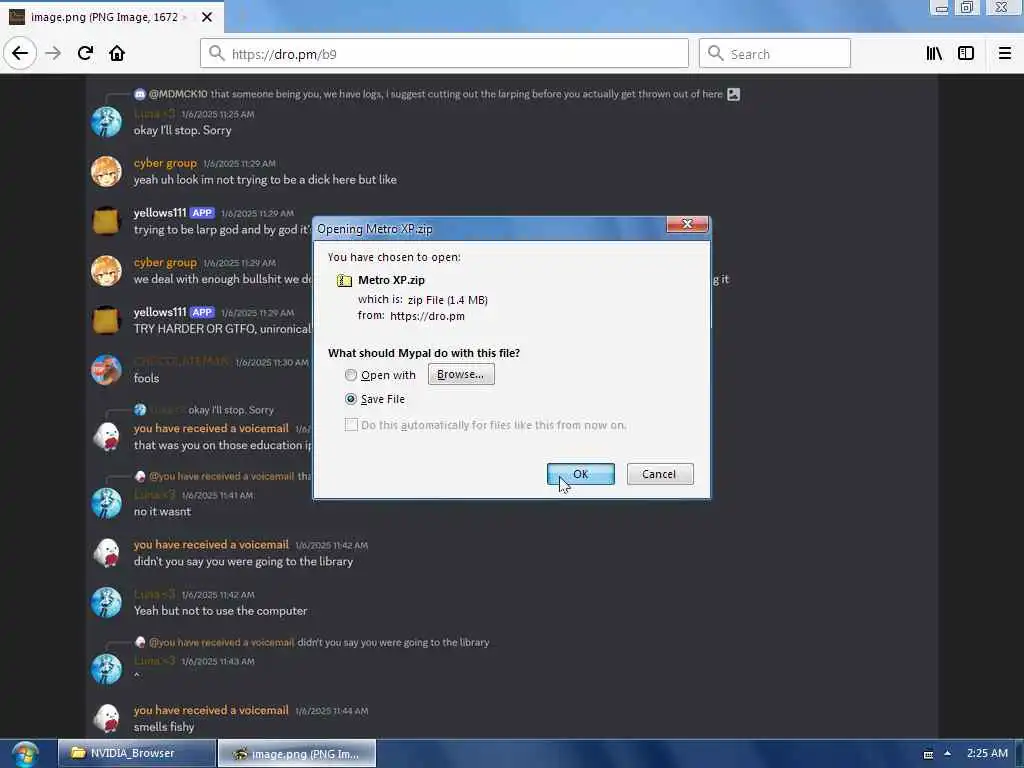Viewport: 1024px width, 768px height.
Task: Click 'didn't you say you were going to the library' message
Action: pos(243,561)
